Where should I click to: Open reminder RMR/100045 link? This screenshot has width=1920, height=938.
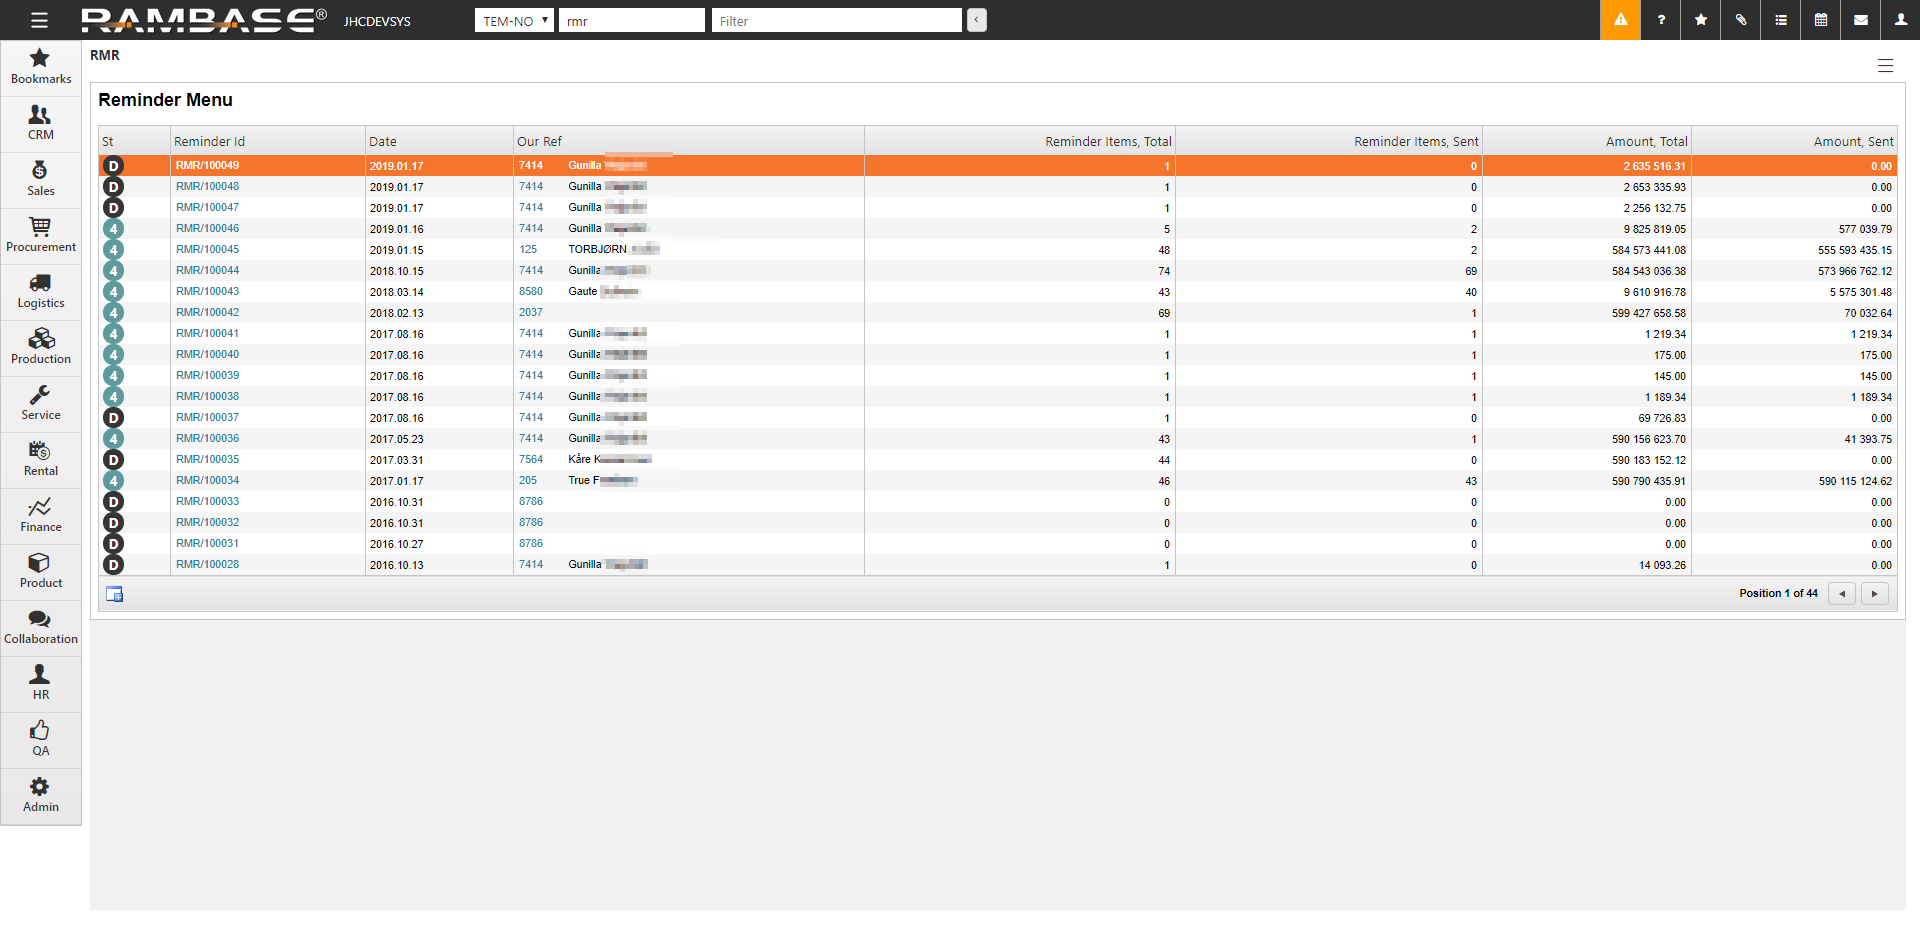(x=207, y=250)
